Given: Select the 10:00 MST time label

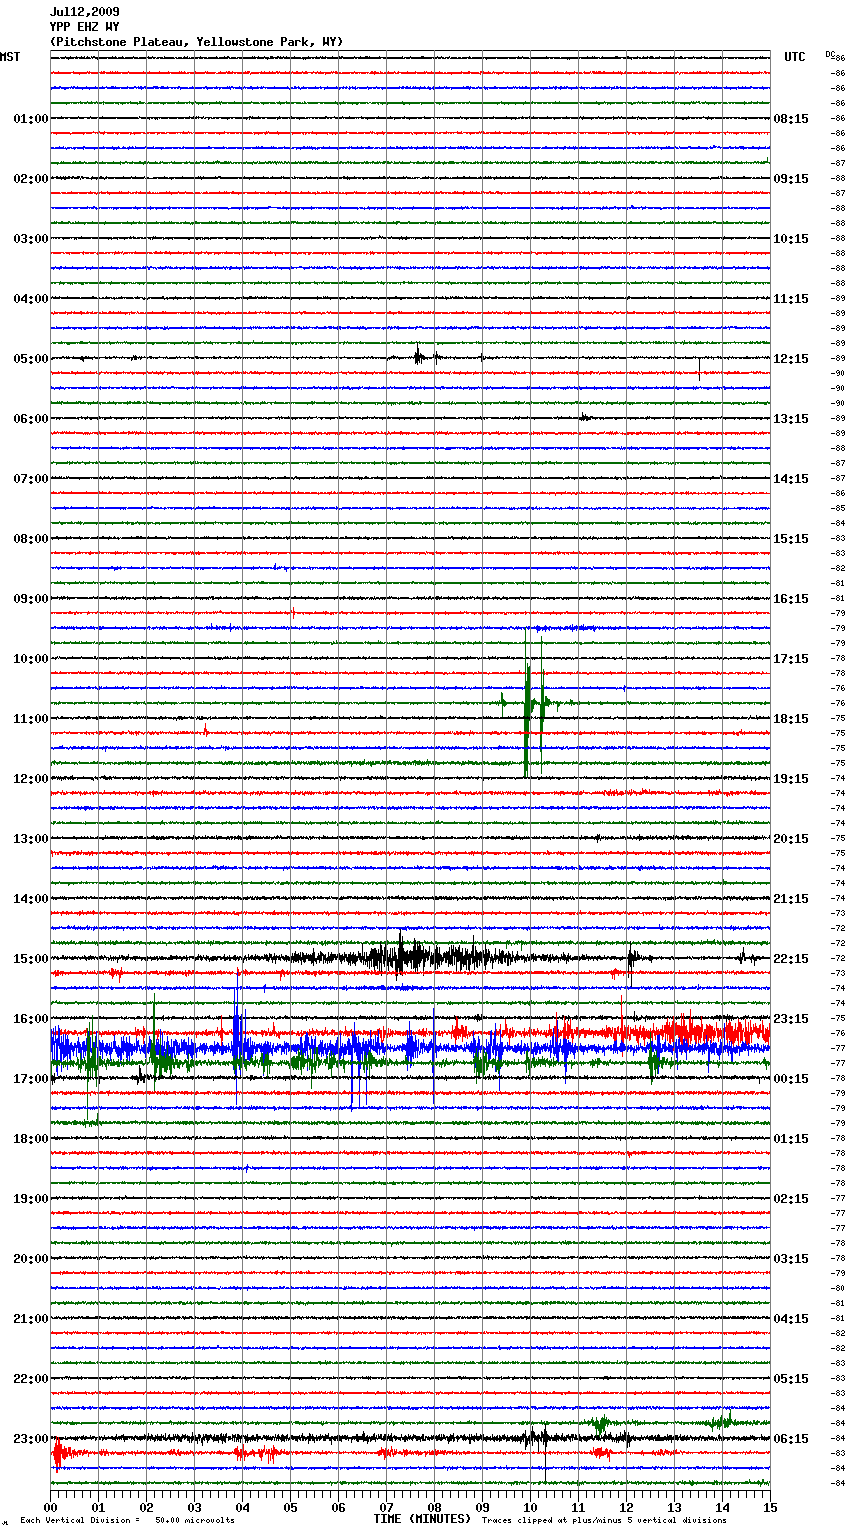Looking at the screenshot, I should (x=31, y=659).
